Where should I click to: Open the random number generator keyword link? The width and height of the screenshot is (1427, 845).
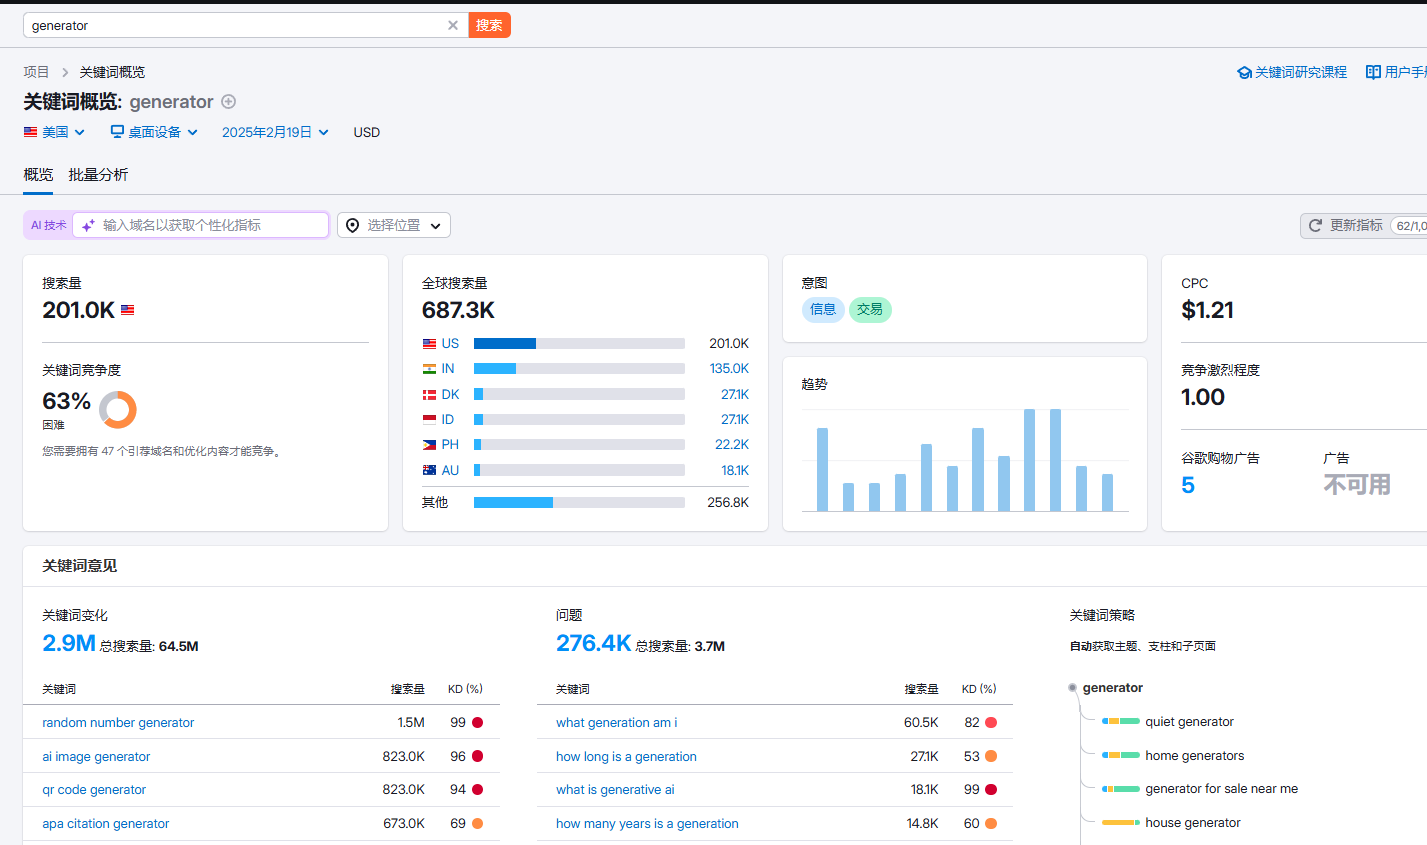click(x=118, y=722)
